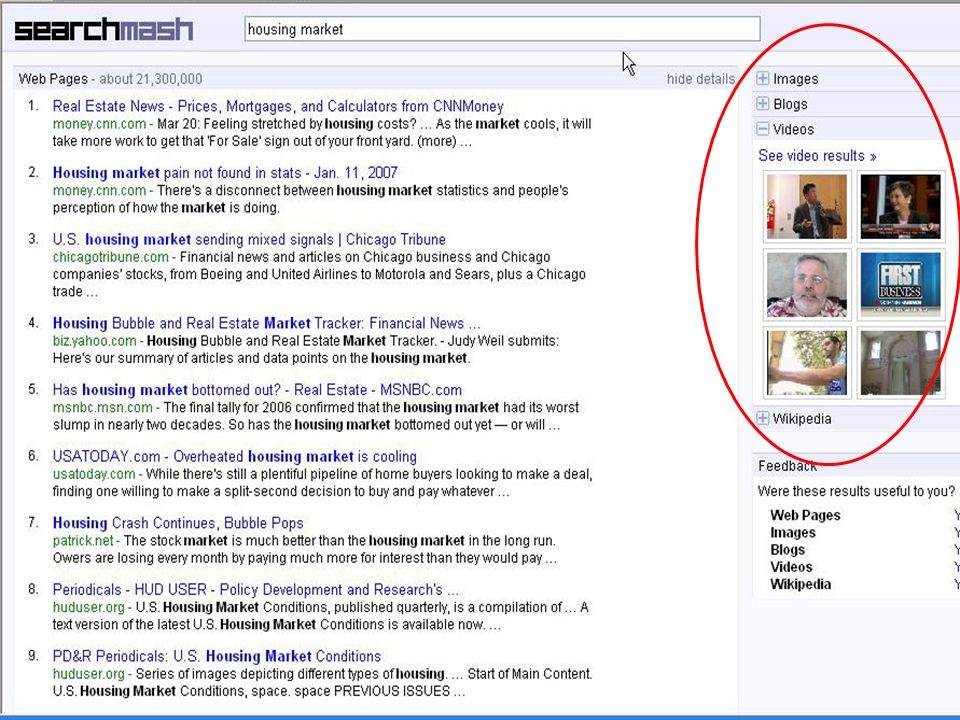Click Videos in the feedback list
960x720 pixels.
[x=791, y=567]
